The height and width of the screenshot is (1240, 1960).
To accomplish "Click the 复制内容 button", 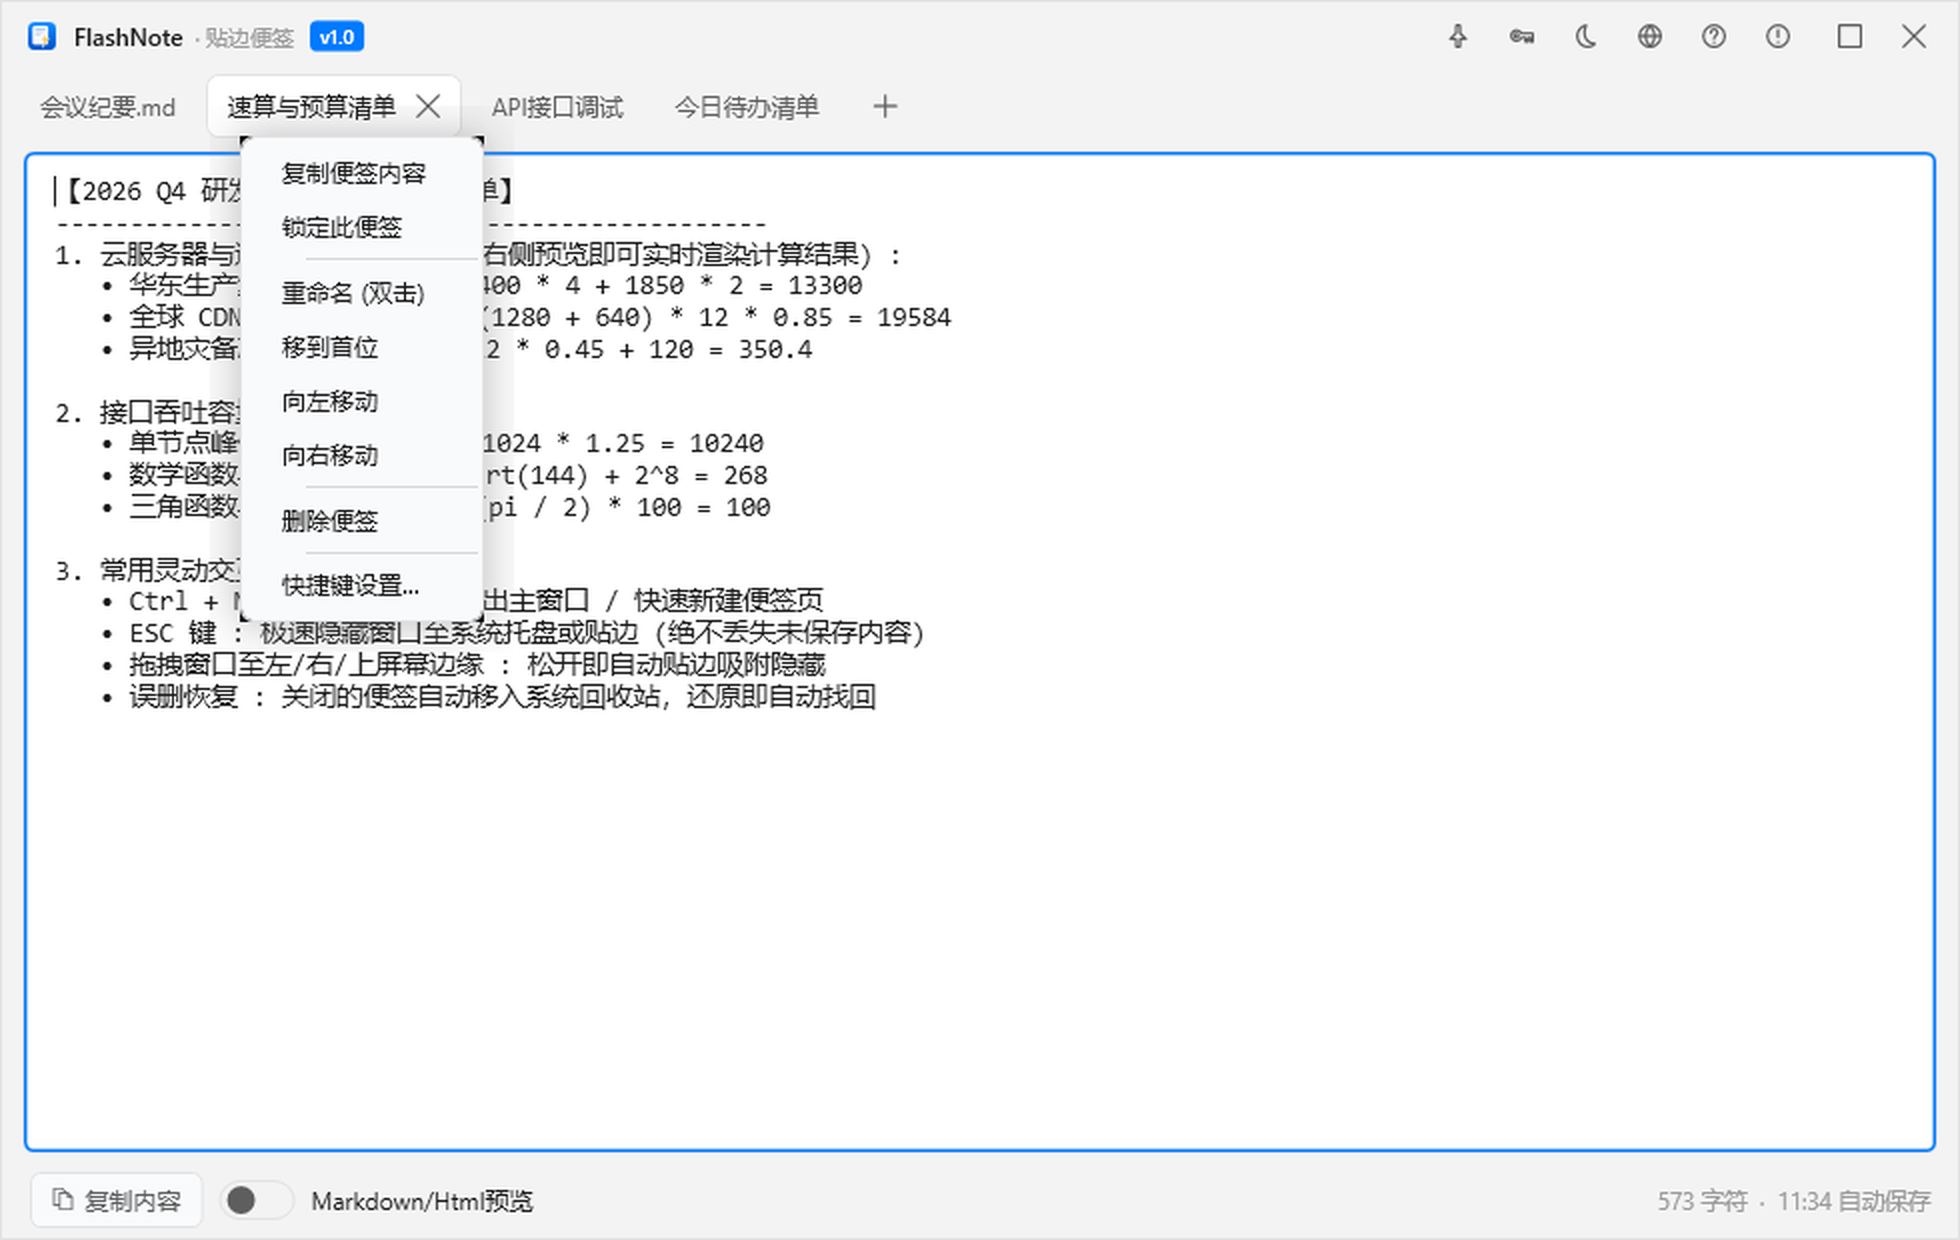I will pos(117,1200).
